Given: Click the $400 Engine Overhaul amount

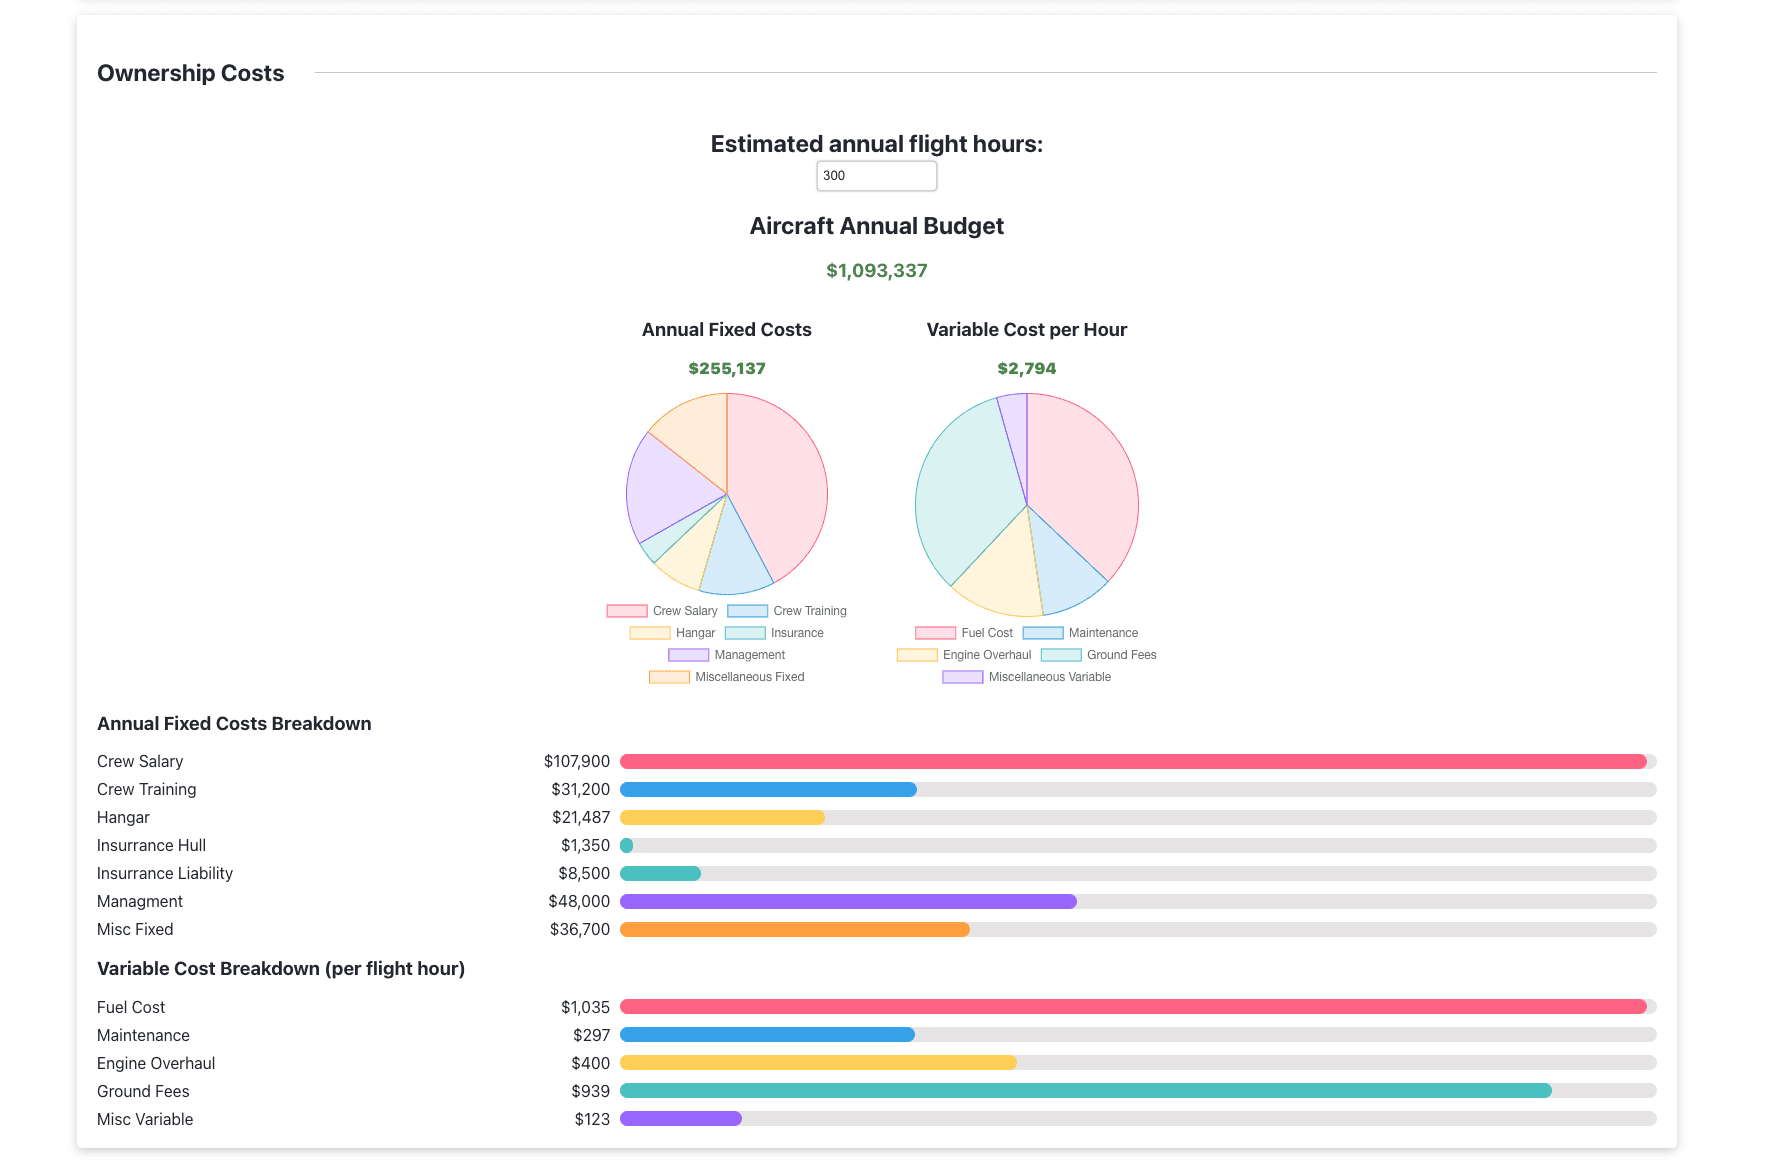Looking at the screenshot, I should click(x=591, y=1063).
